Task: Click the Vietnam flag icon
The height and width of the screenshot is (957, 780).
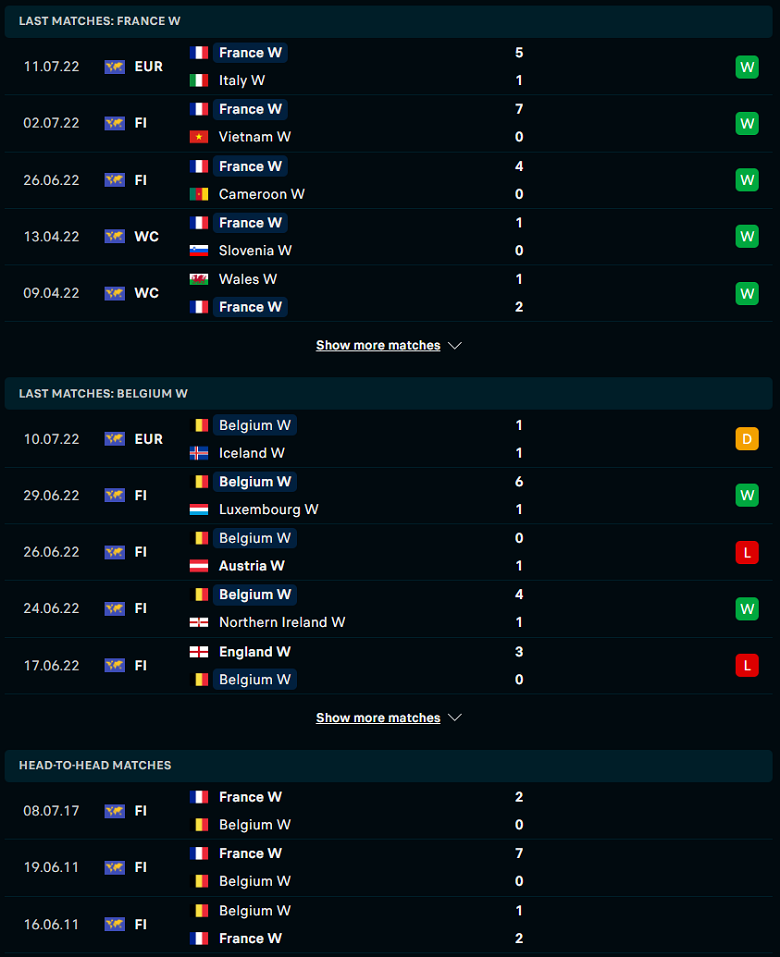Action: (x=199, y=137)
